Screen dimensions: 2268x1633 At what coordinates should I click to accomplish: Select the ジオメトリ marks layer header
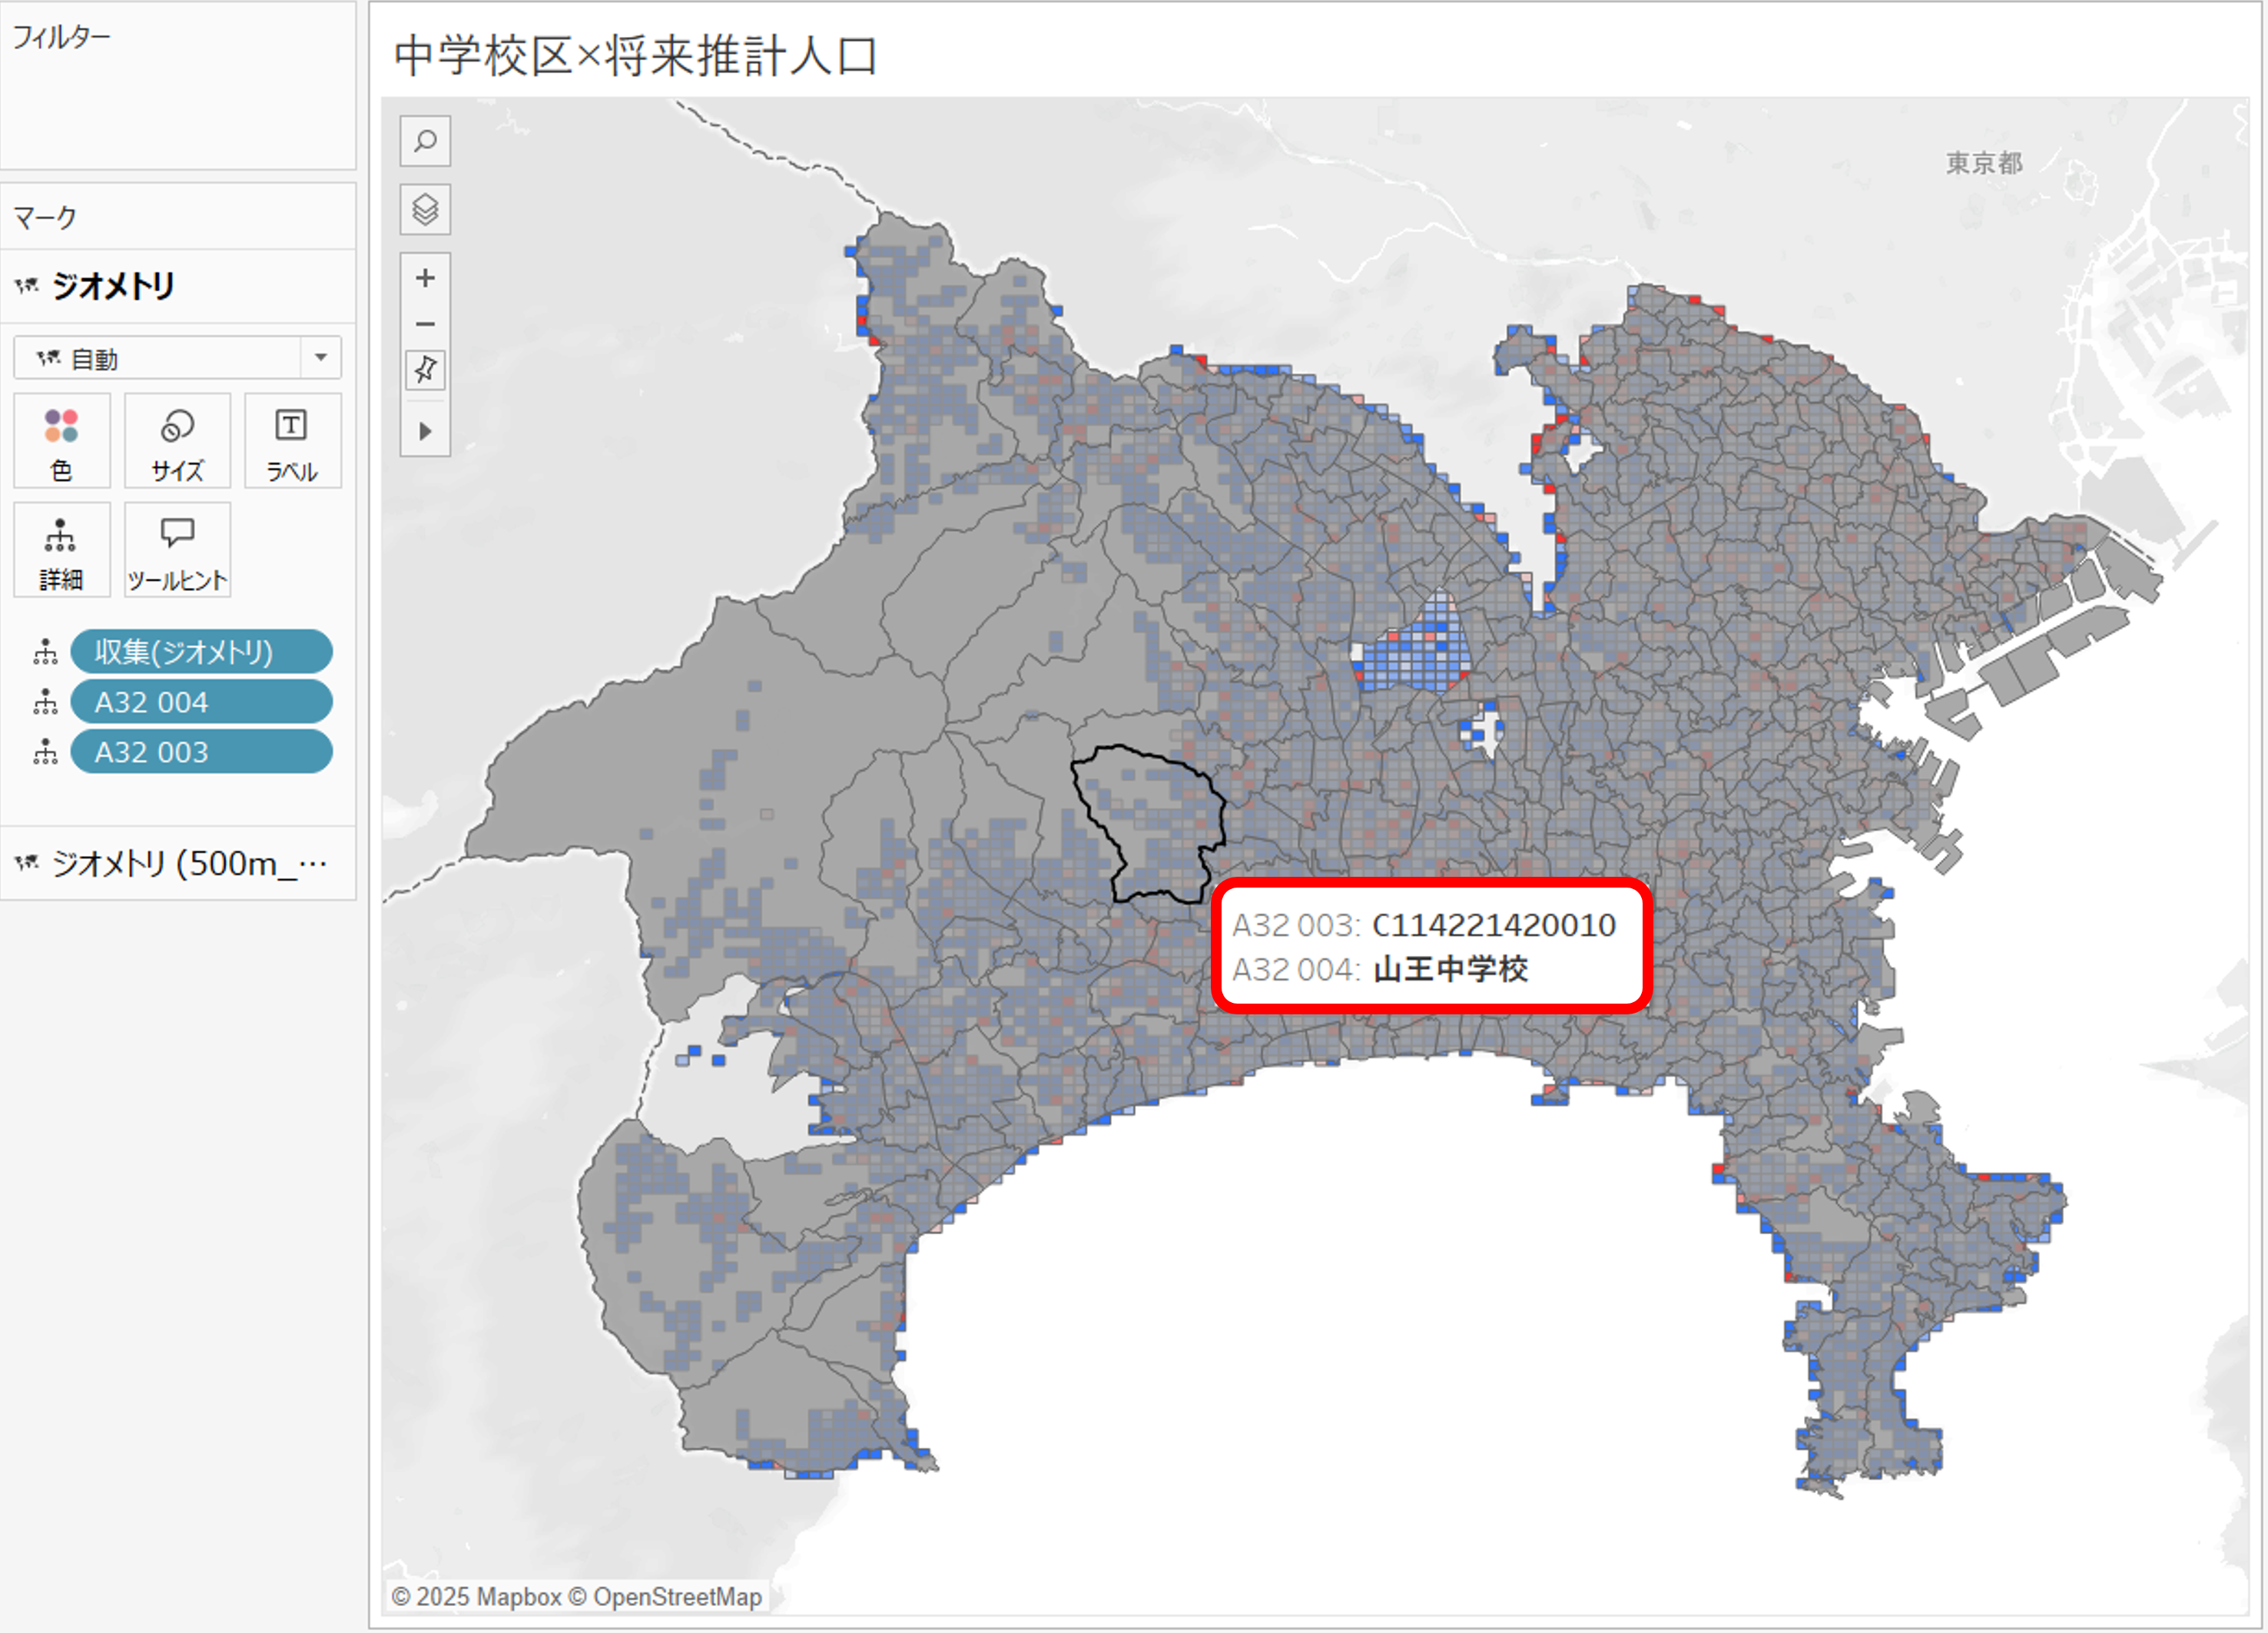[x=178, y=286]
